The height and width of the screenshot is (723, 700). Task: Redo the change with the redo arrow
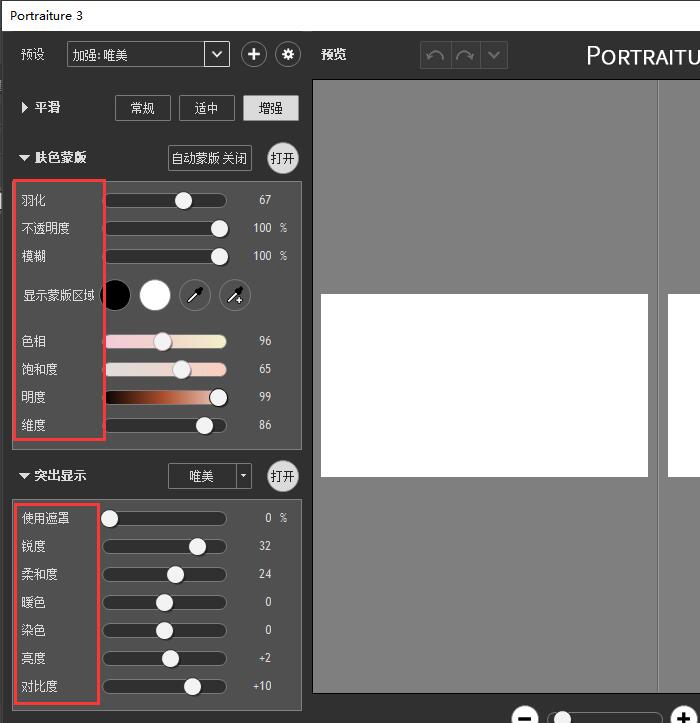coord(465,55)
